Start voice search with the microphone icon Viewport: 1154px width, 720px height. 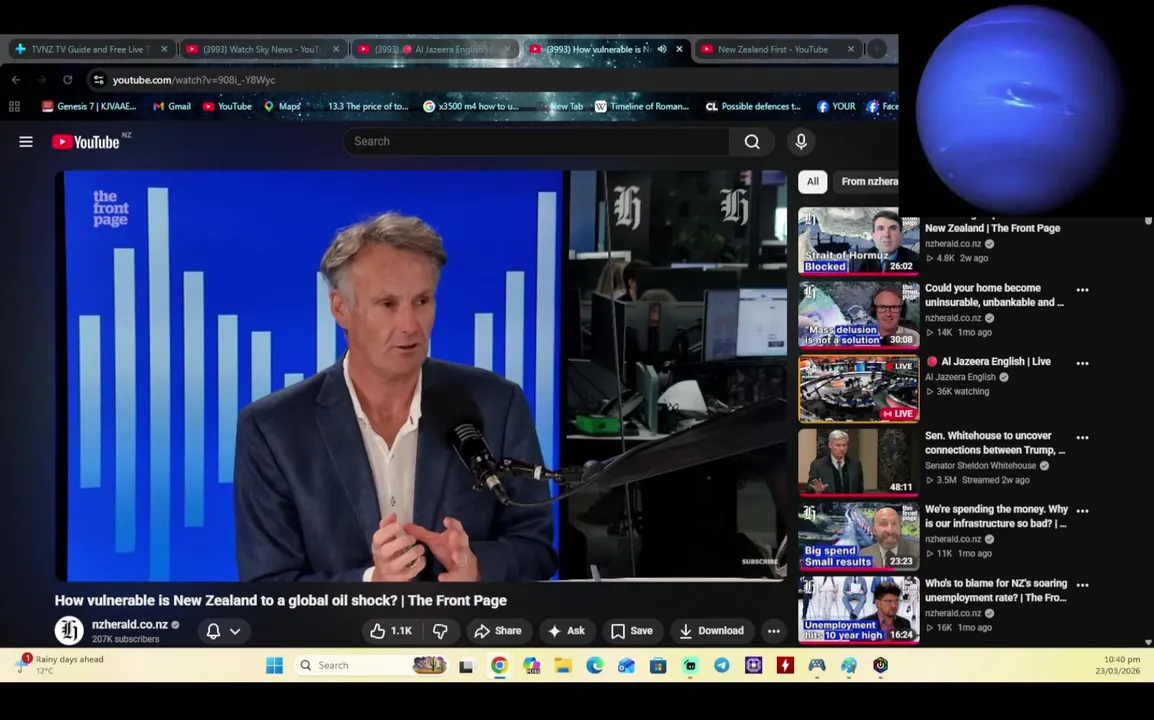(x=801, y=141)
